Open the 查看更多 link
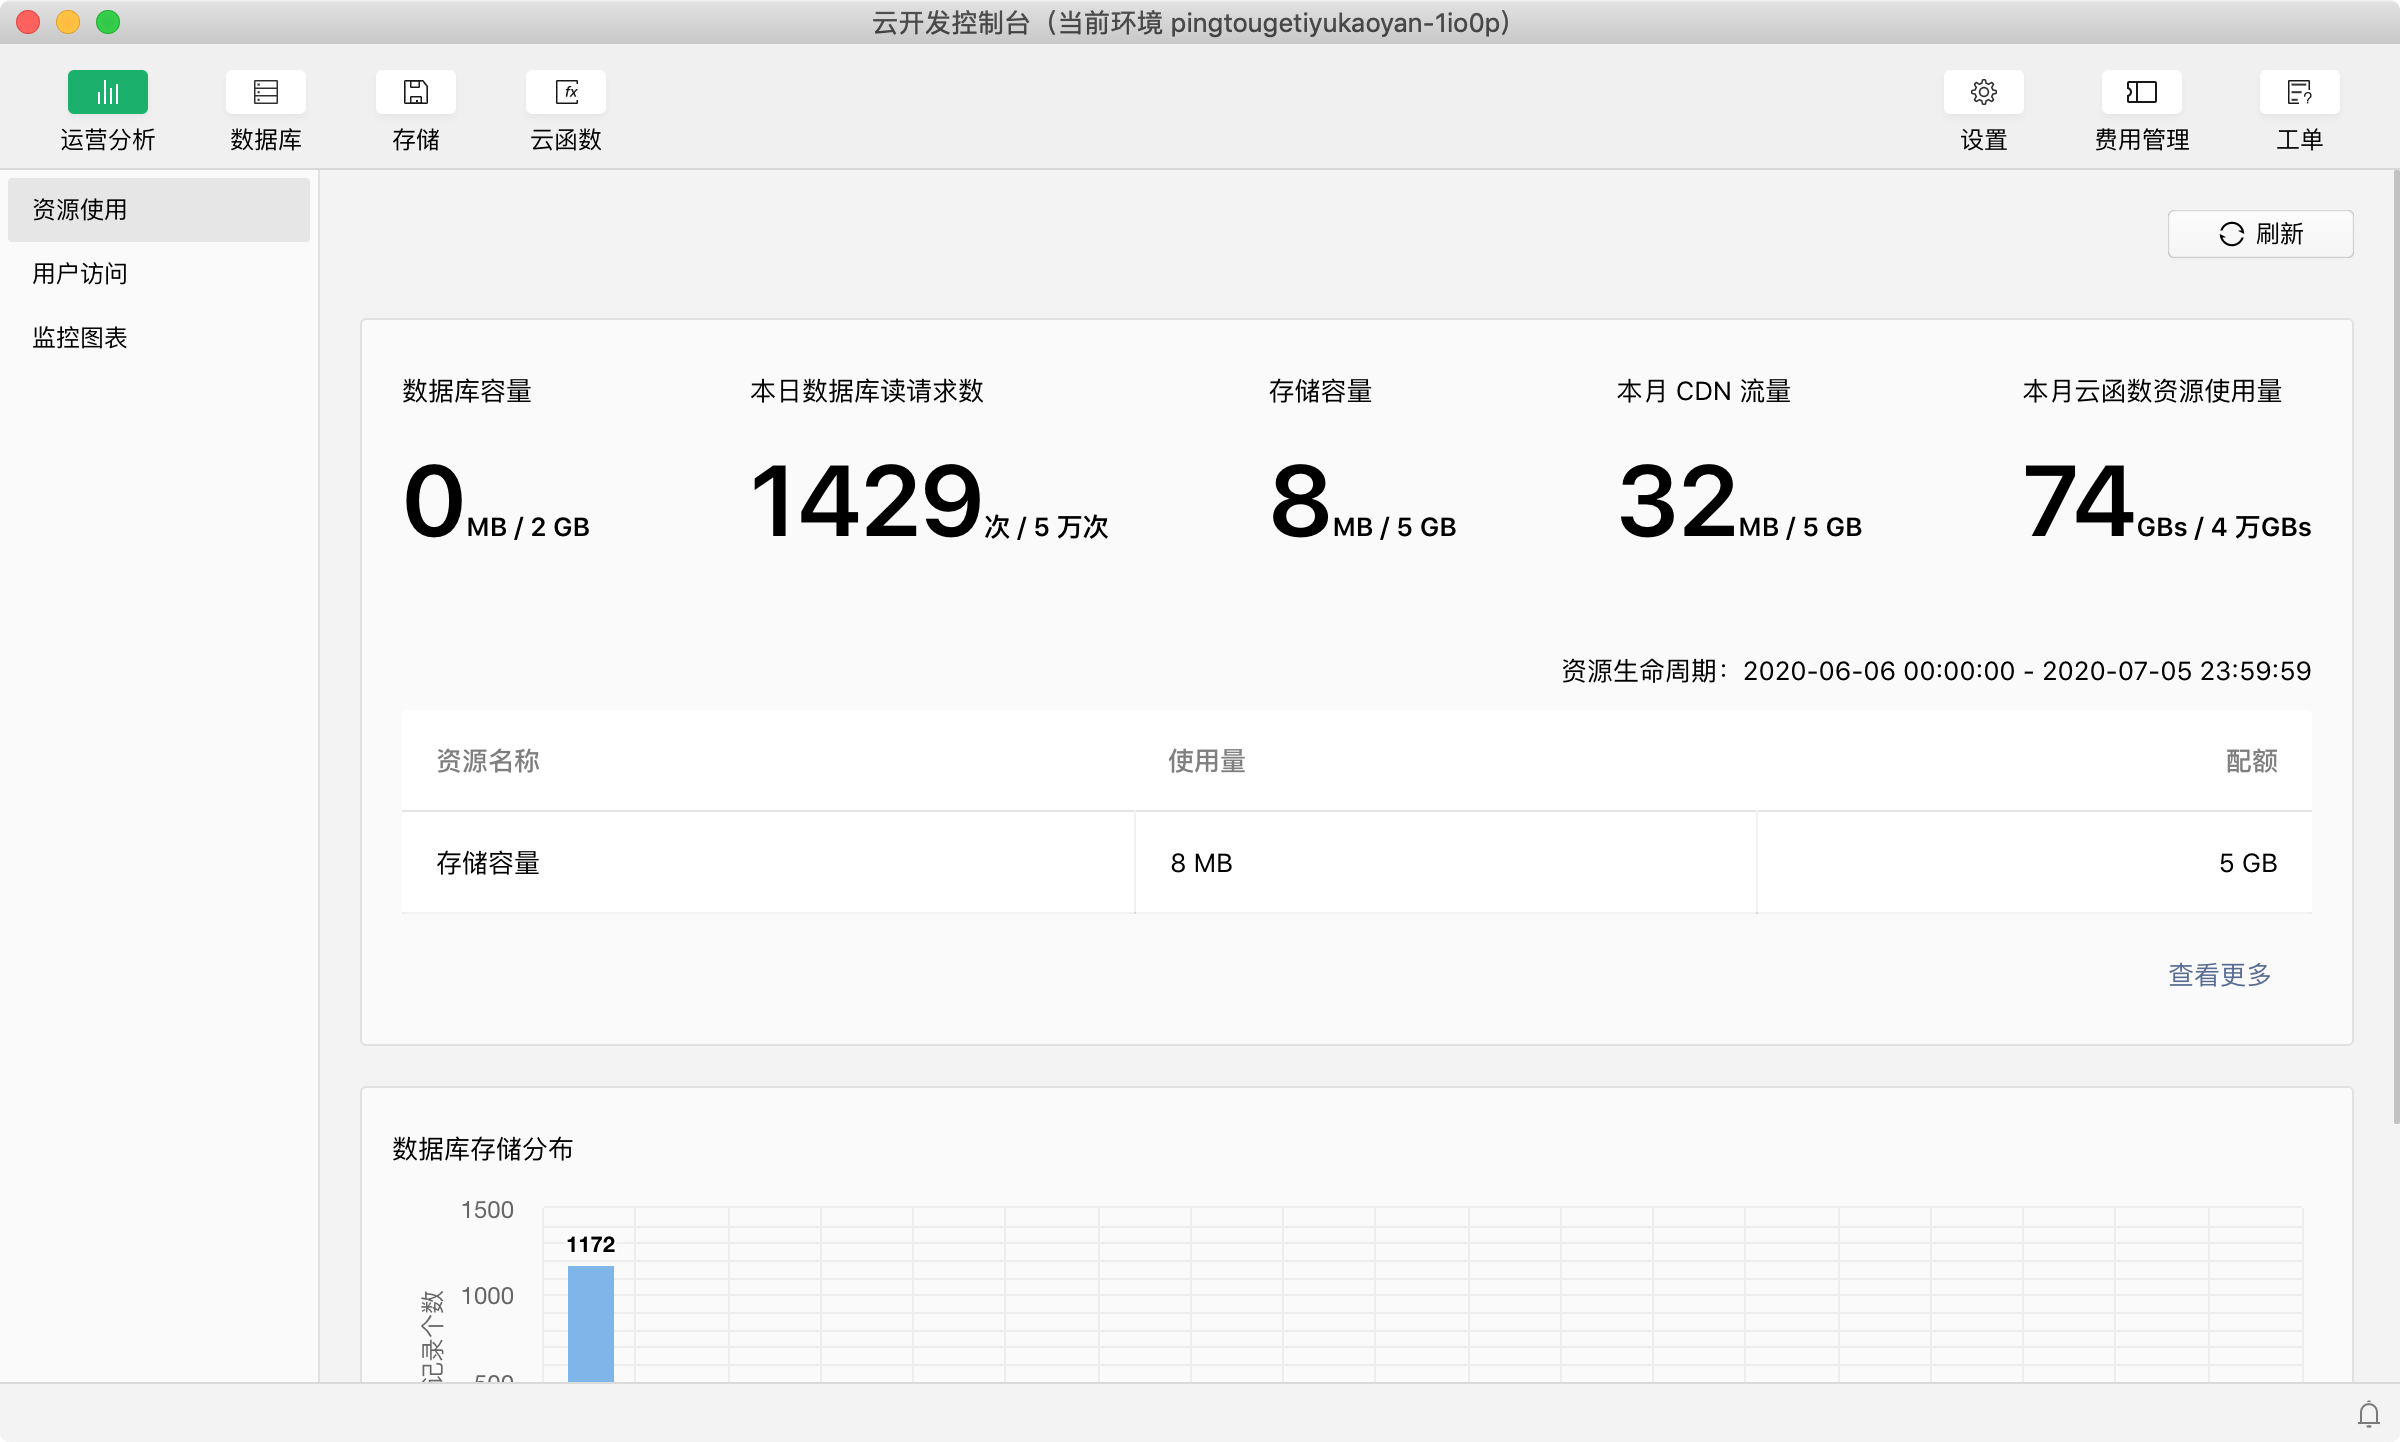The width and height of the screenshot is (2400, 1442). (2219, 974)
